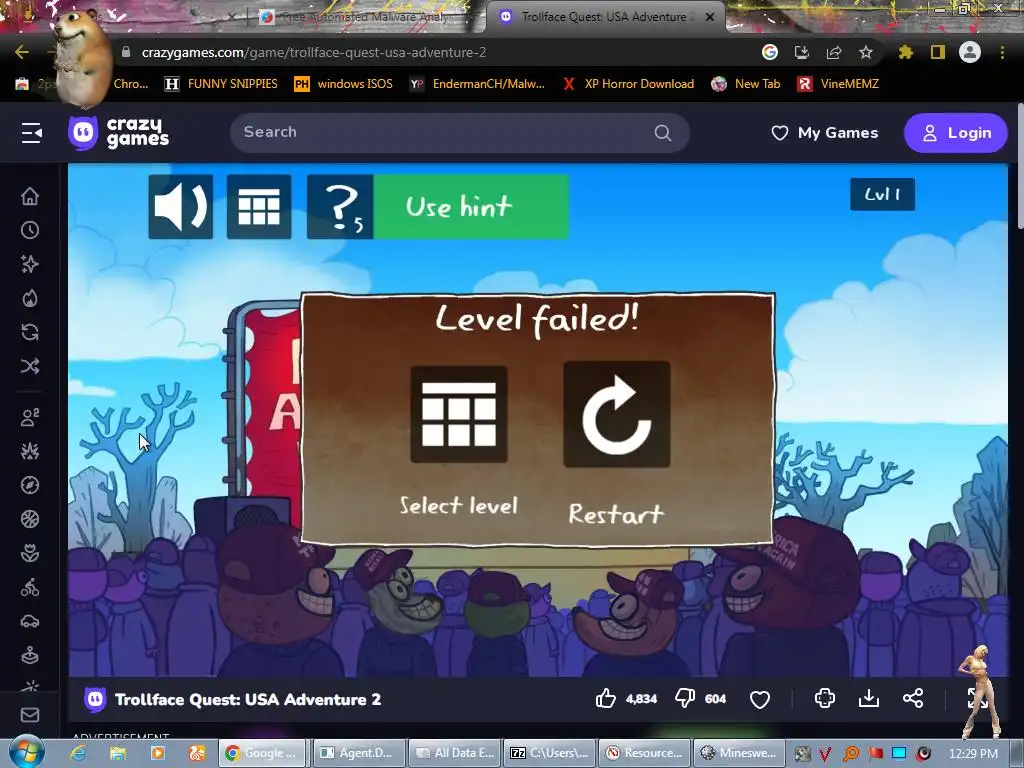Image resolution: width=1024 pixels, height=768 pixels.
Task: Switch to the Resource... taskbar window
Action: point(644,753)
